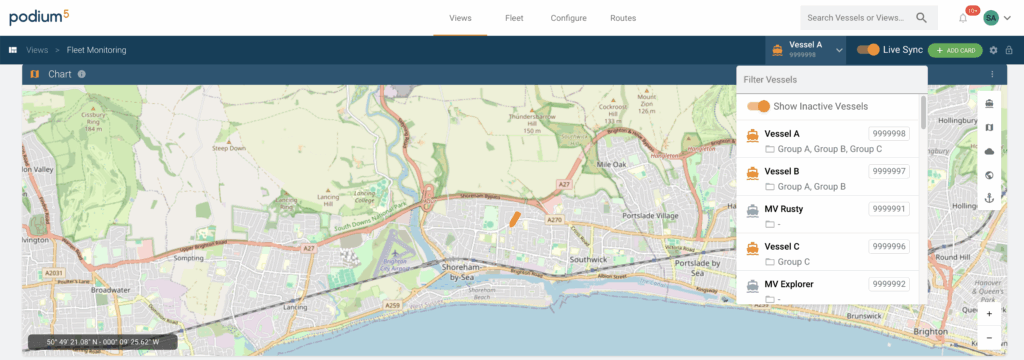Open the notifications bell icon

963,18
